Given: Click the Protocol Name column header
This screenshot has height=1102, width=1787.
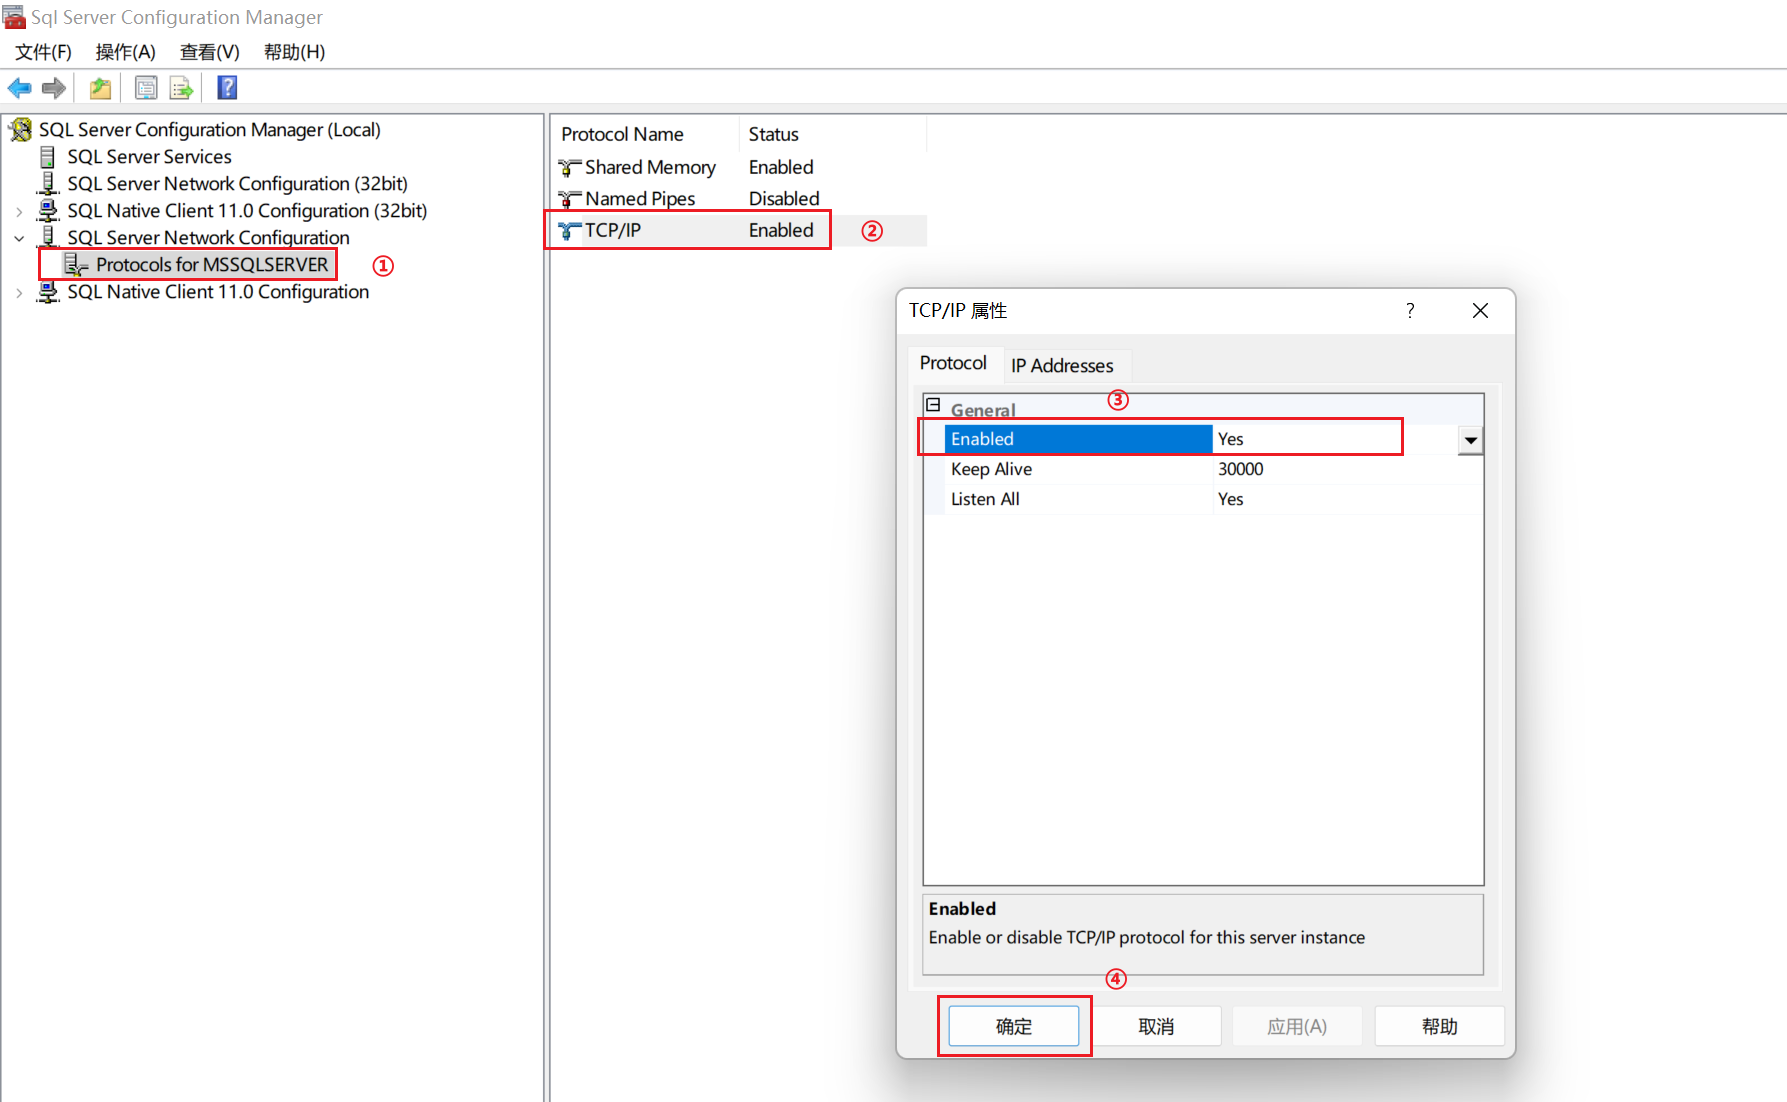Looking at the screenshot, I should pyautogui.click(x=645, y=134).
